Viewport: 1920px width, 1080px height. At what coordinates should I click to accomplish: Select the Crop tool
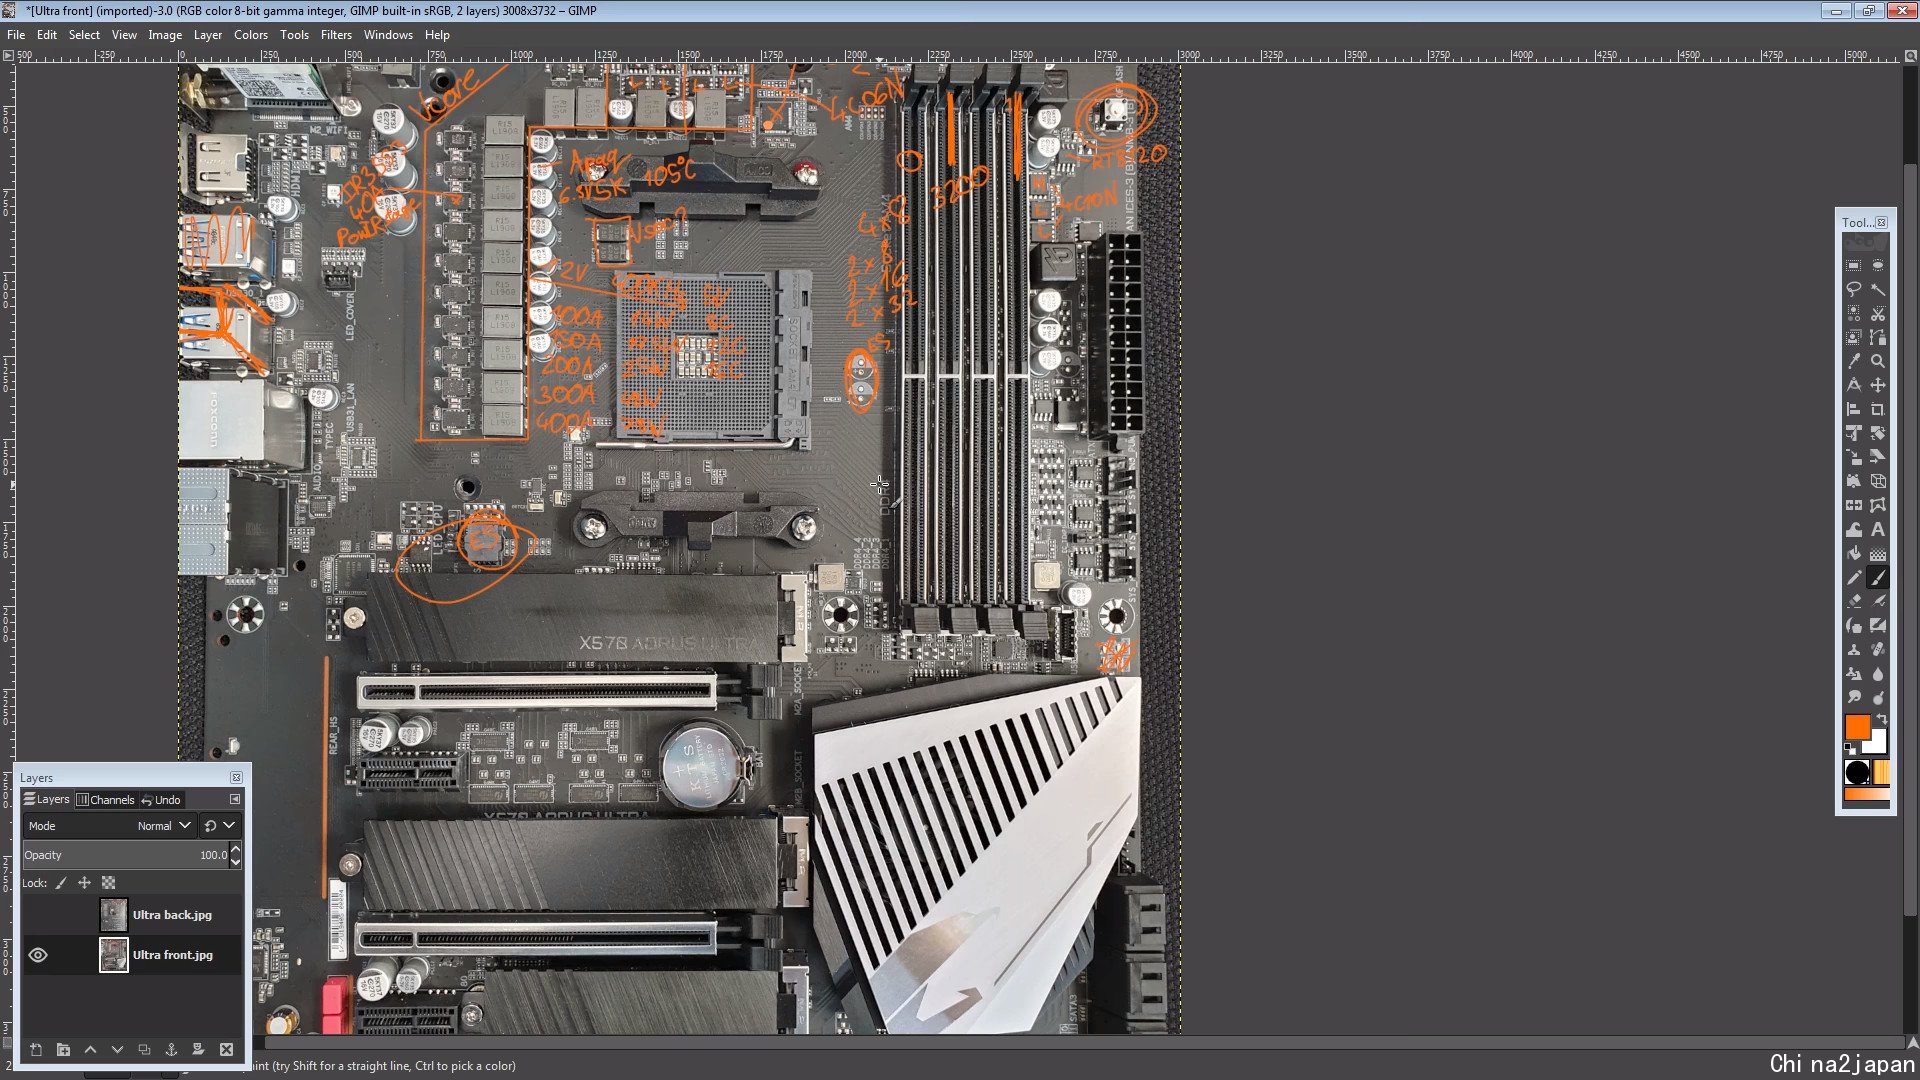[x=1877, y=410]
